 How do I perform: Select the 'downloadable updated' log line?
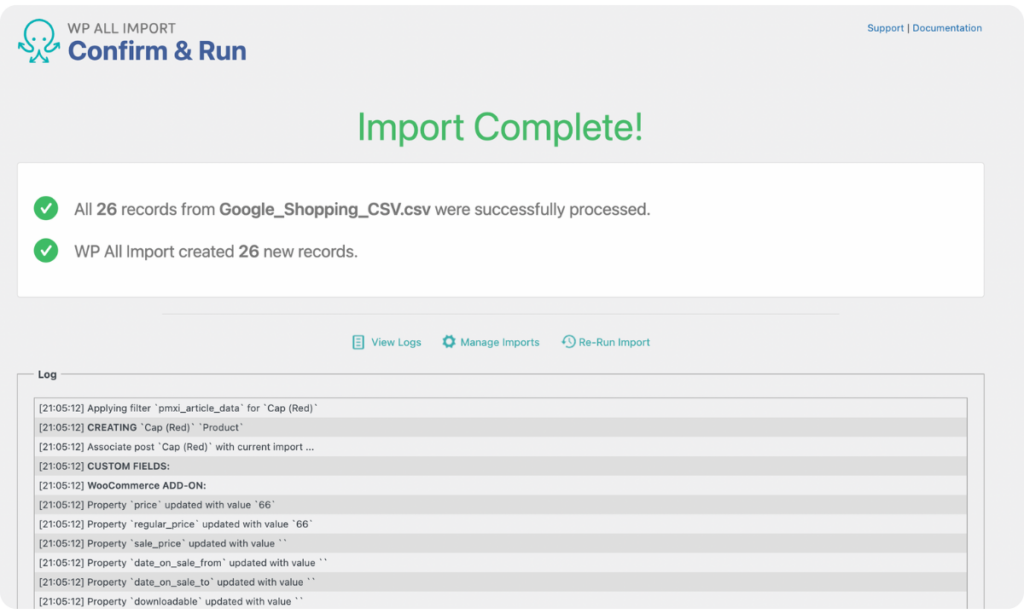pyautogui.click(x=500, y=601)
